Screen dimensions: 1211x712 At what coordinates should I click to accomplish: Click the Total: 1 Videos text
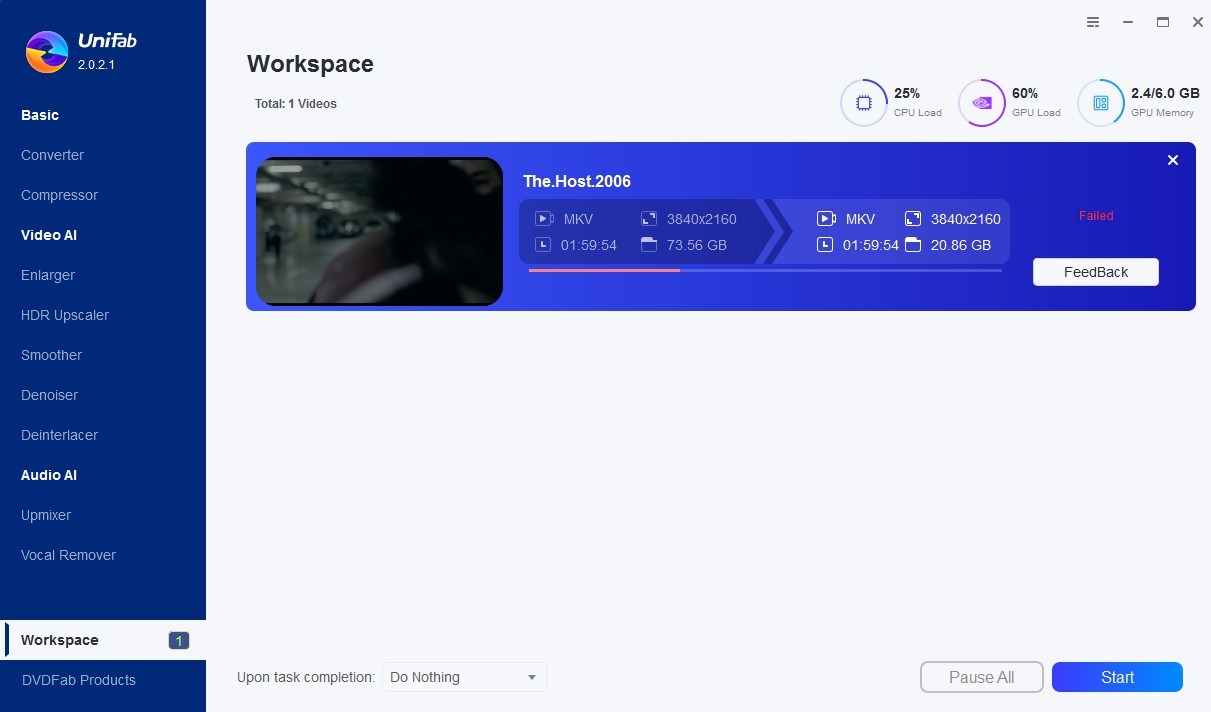[296, 104]
